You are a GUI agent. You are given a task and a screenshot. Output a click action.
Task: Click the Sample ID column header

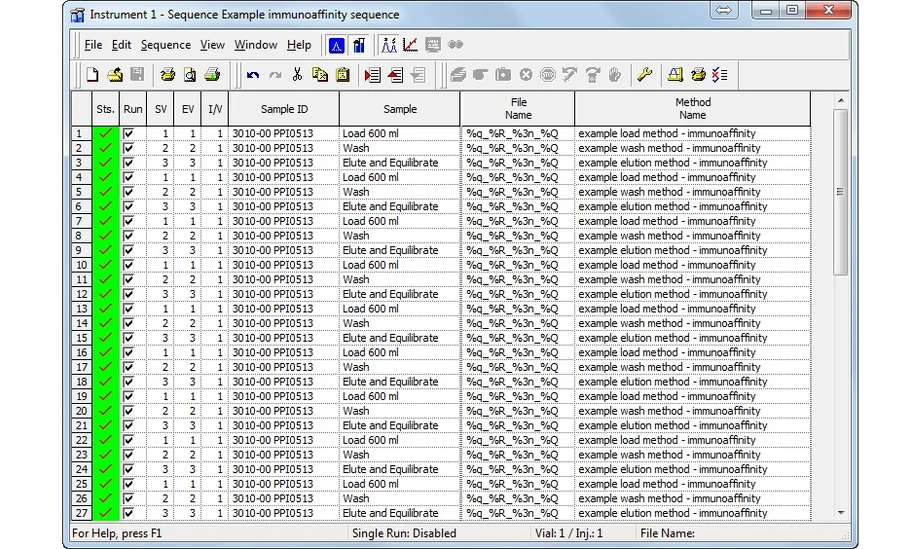pos(284,109)
